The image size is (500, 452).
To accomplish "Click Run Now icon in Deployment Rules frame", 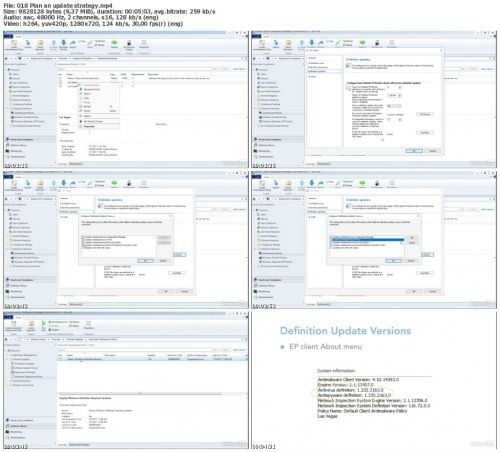I will [x=43, y=324].
